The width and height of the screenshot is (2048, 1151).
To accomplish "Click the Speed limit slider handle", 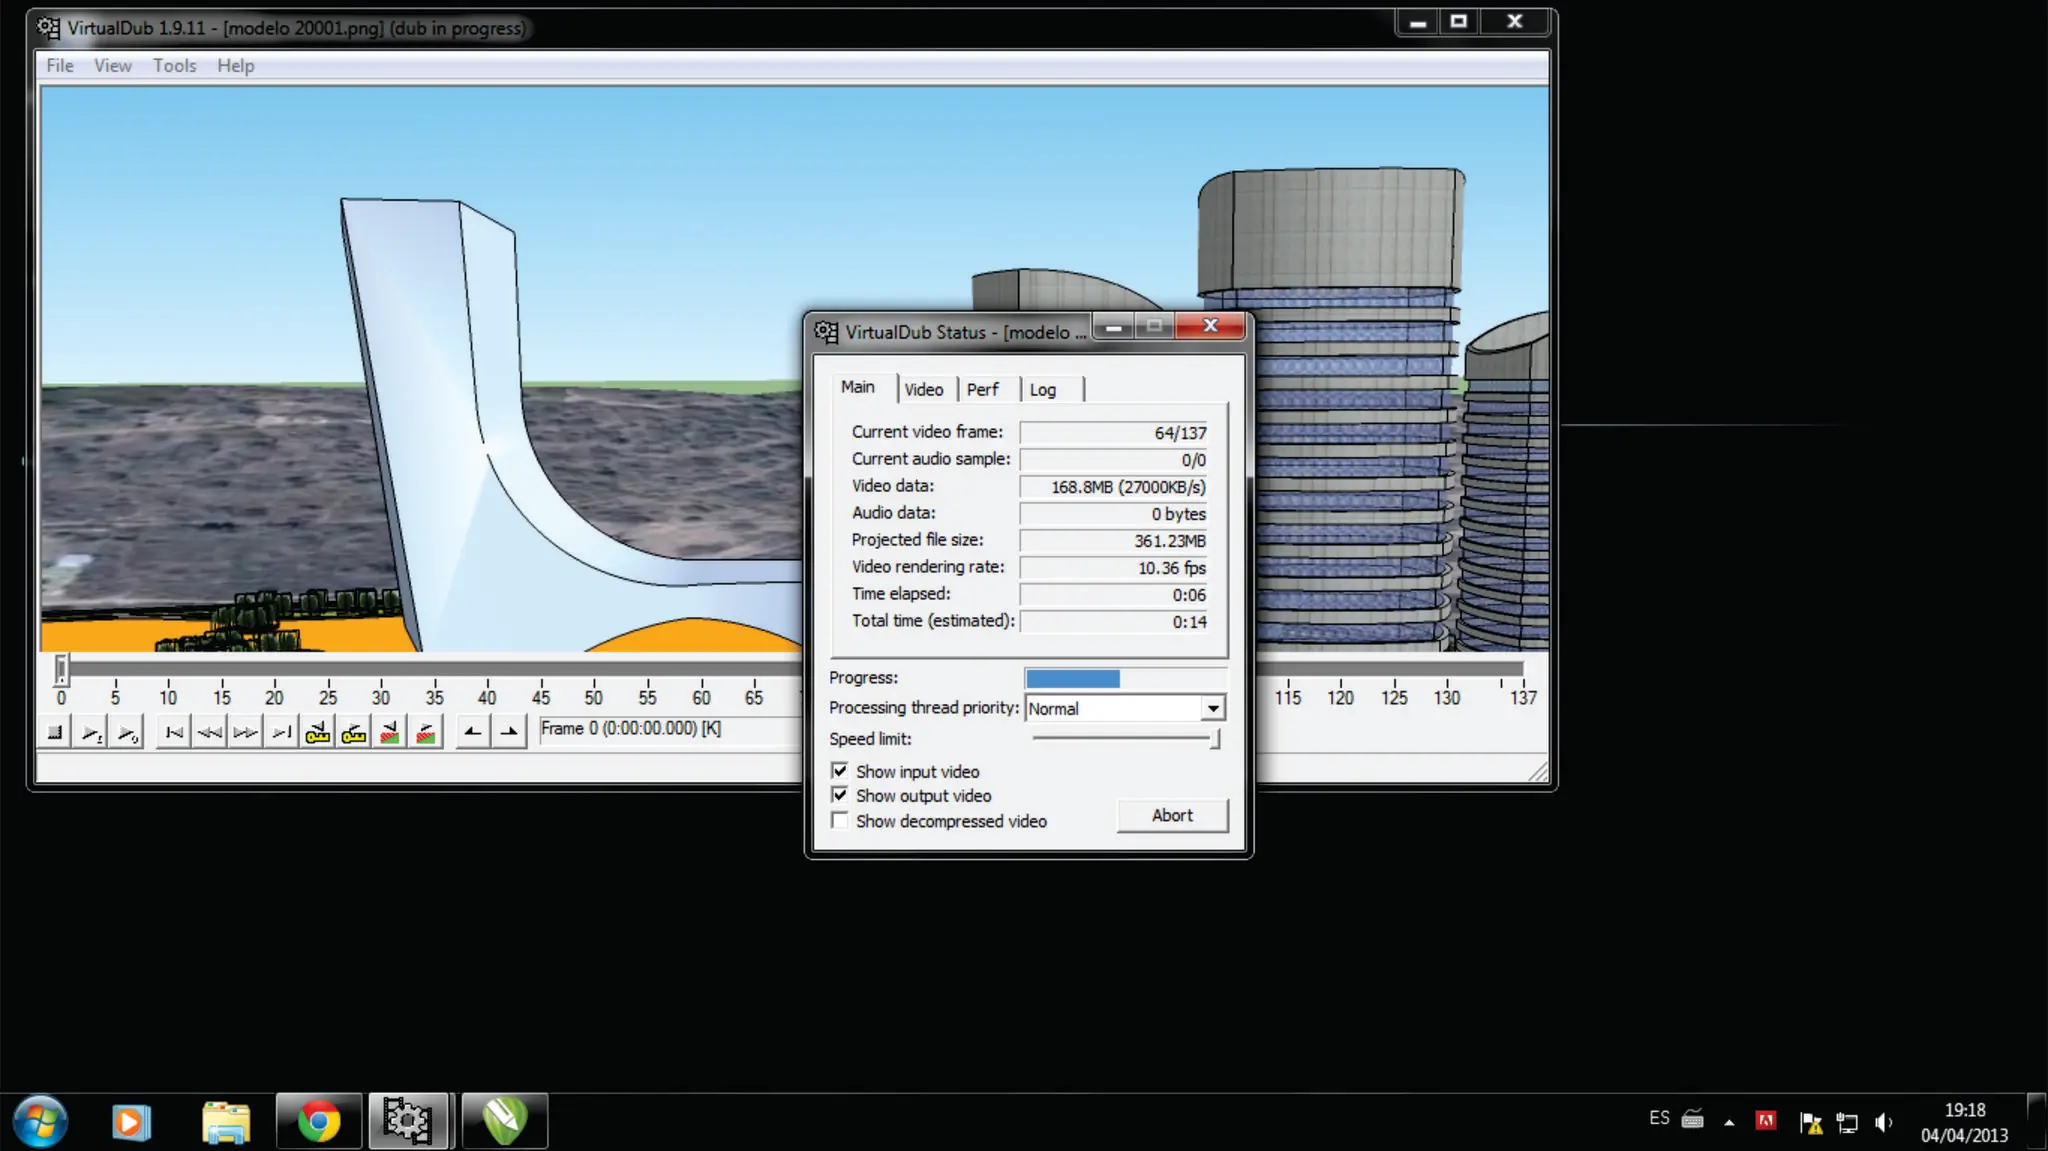I will 1215,739.
